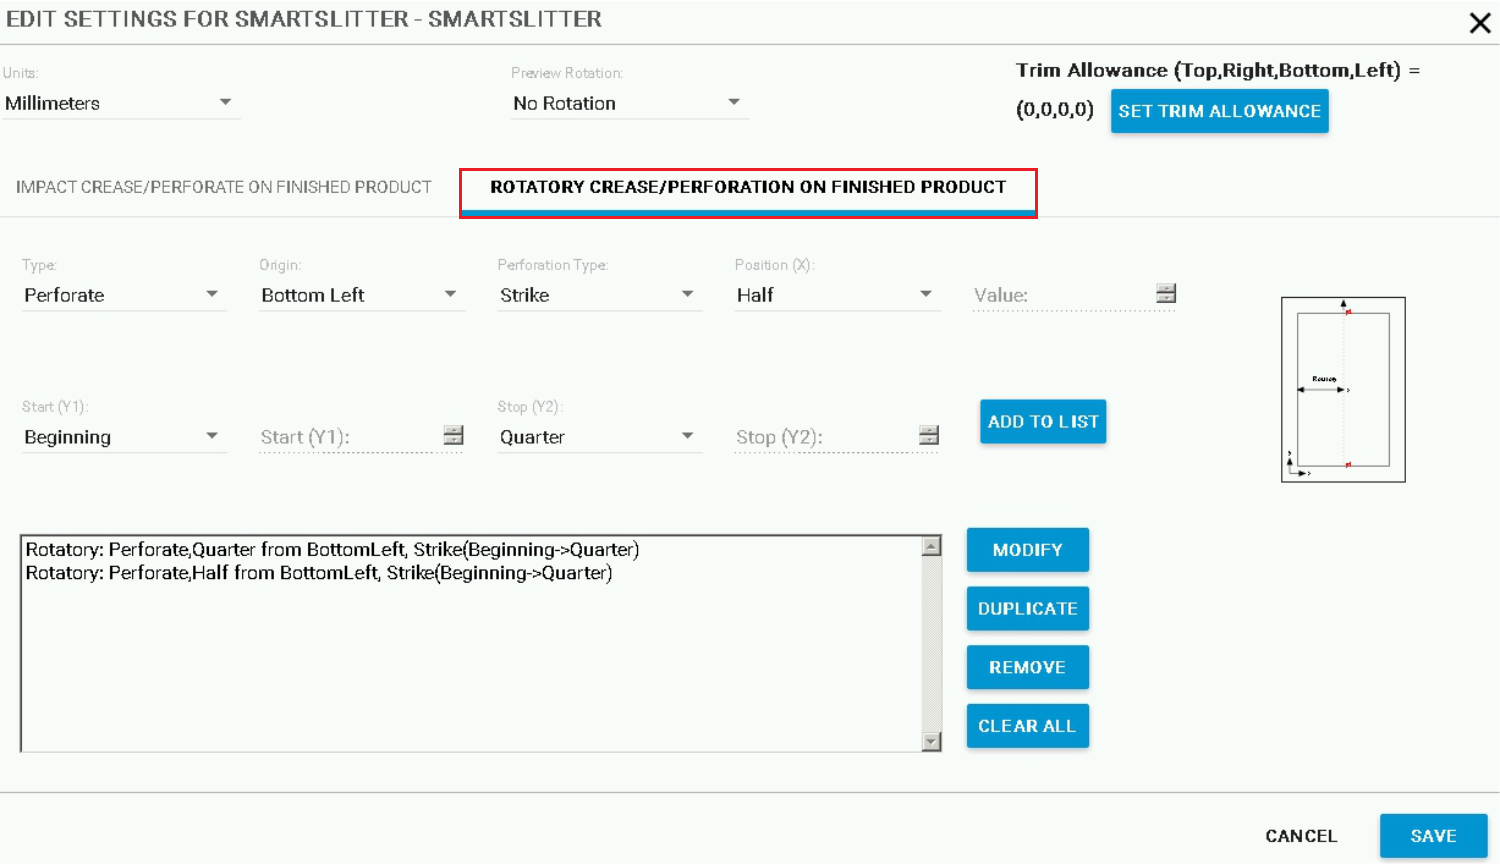Viewport: 1500px width, 864px height.
Task: Click Cancel to discard settings
Action: coord(1301,836)
